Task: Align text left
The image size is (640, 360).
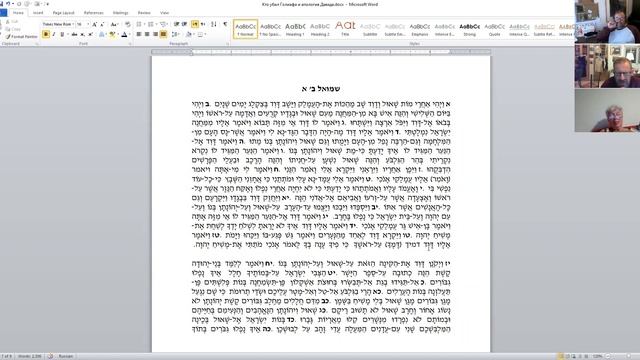Action: tap(139, 34)
